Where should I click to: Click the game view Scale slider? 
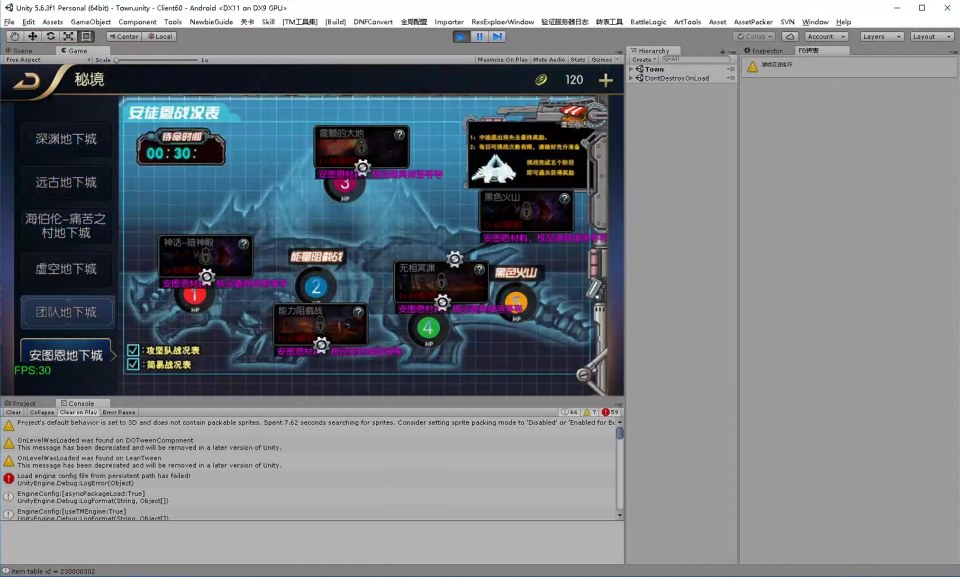click(x=118, y=60)
